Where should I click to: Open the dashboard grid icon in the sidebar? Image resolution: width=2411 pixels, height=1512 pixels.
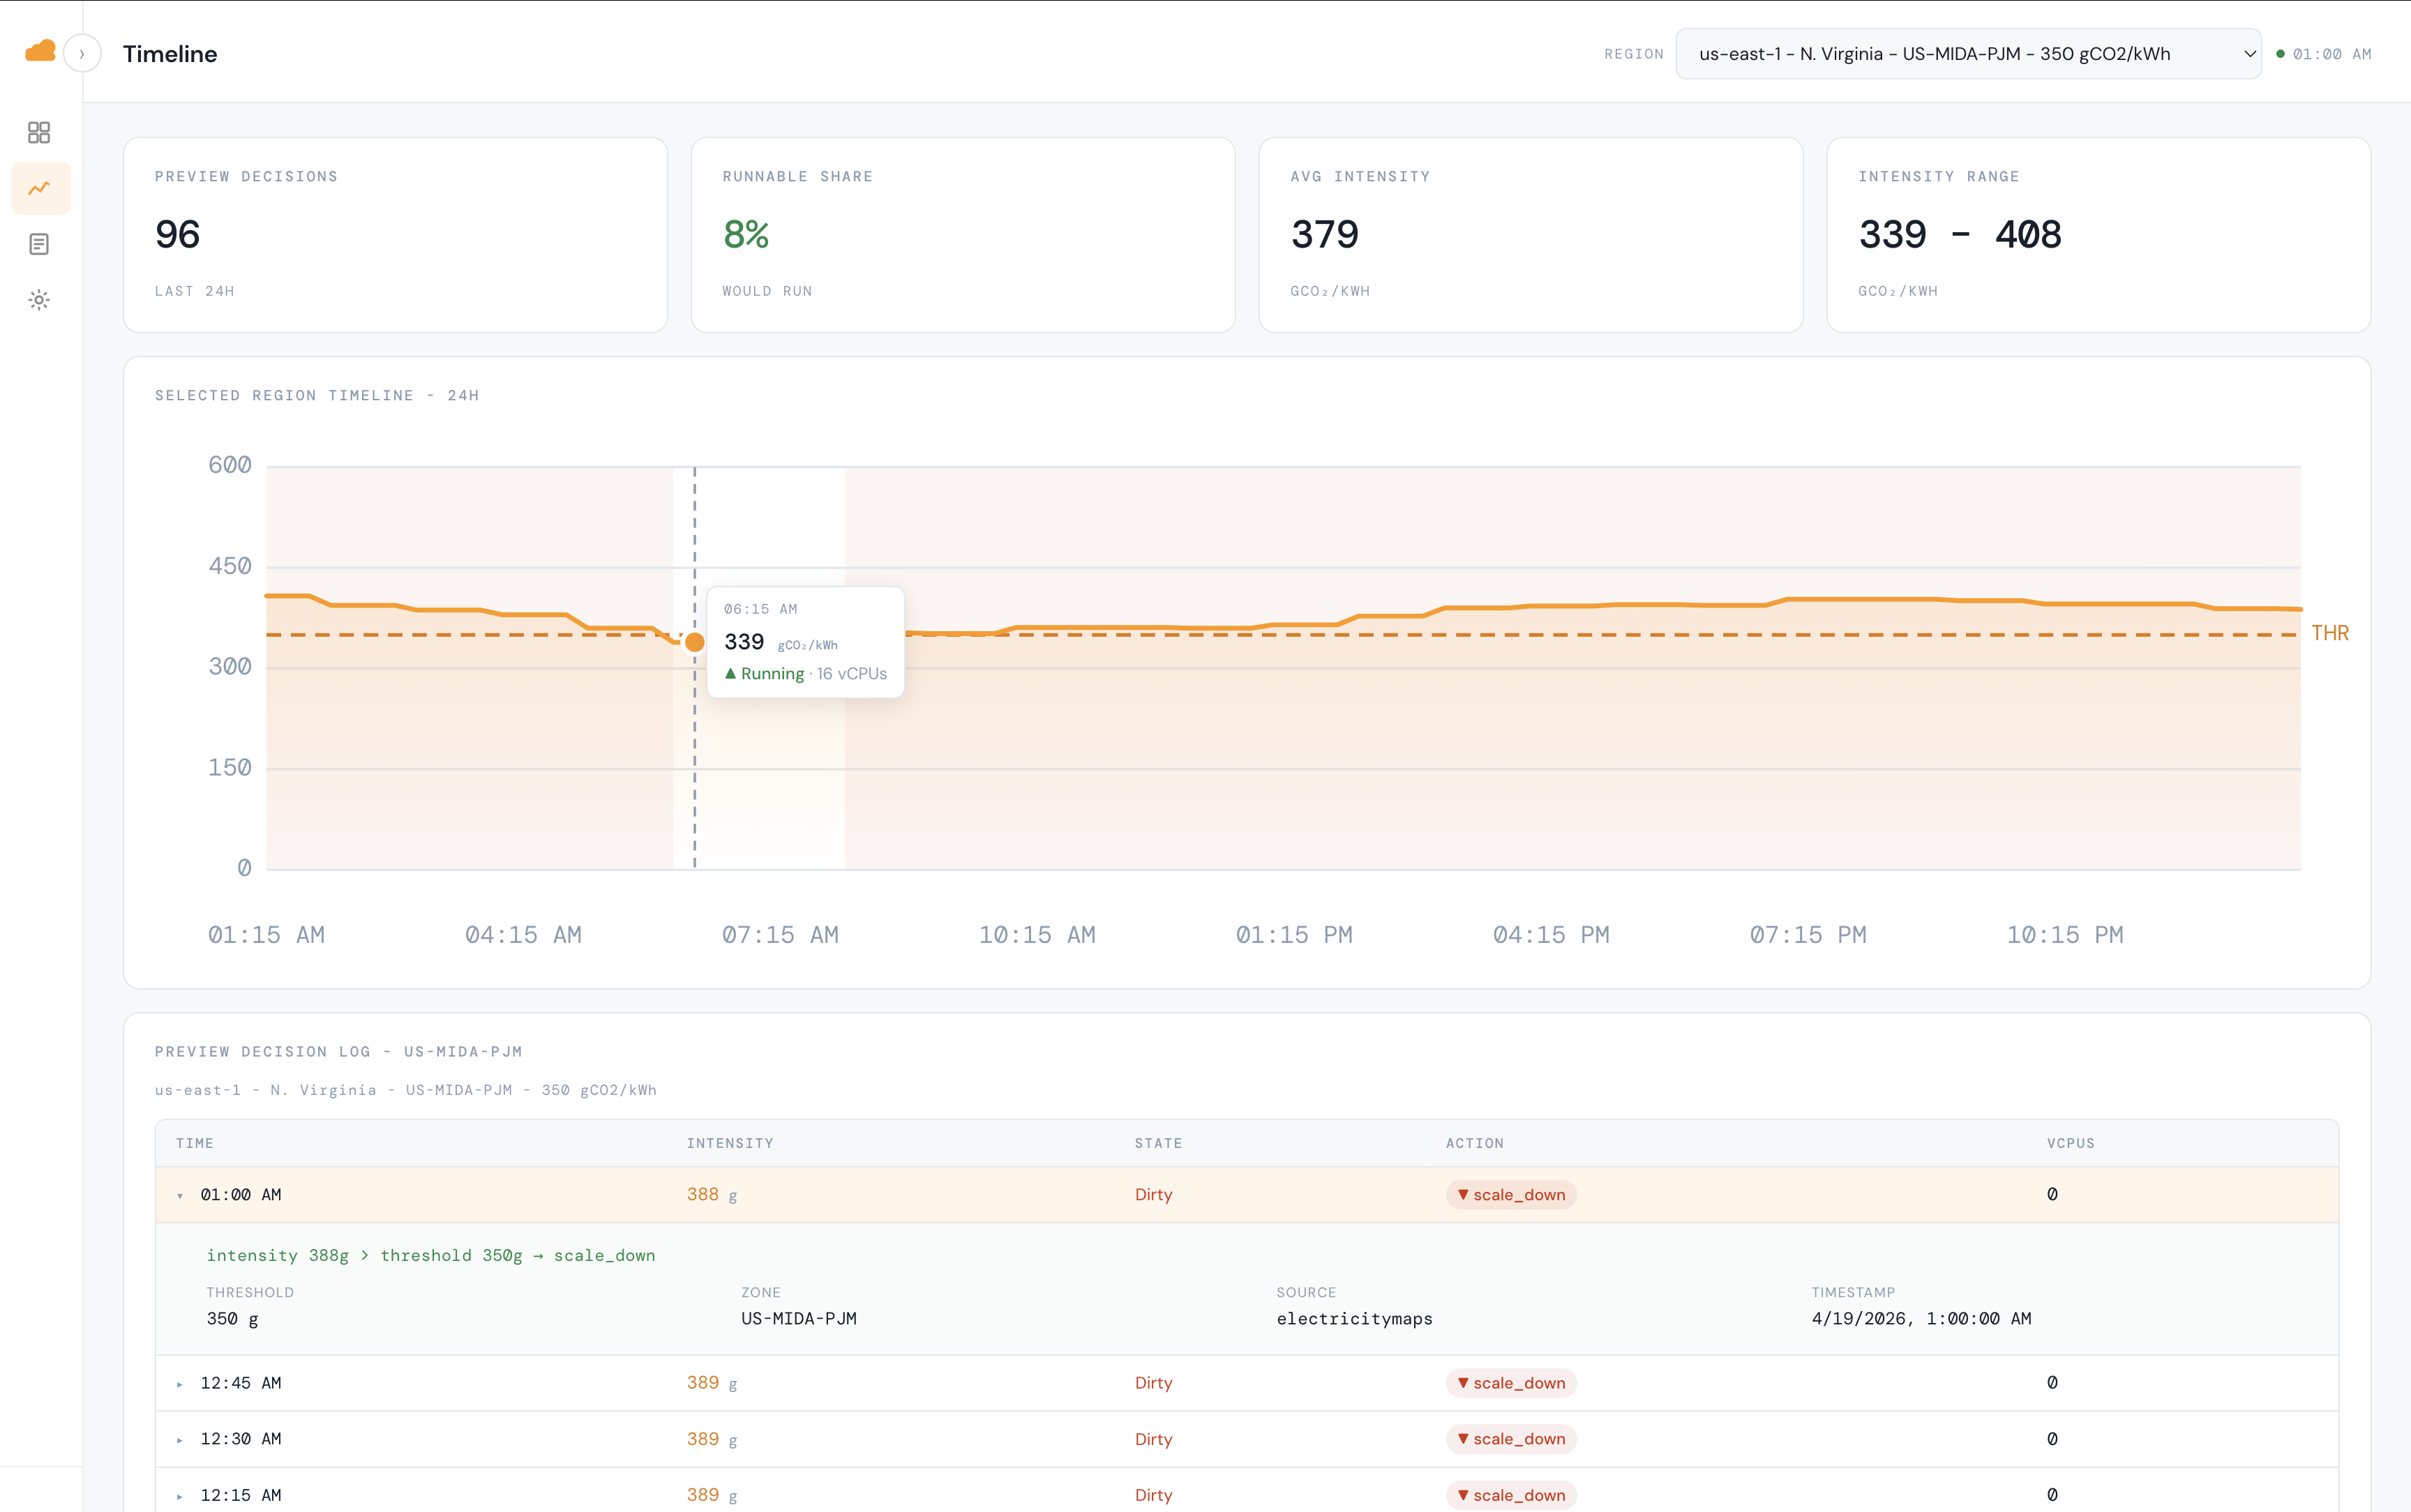[x=39, y=133]
